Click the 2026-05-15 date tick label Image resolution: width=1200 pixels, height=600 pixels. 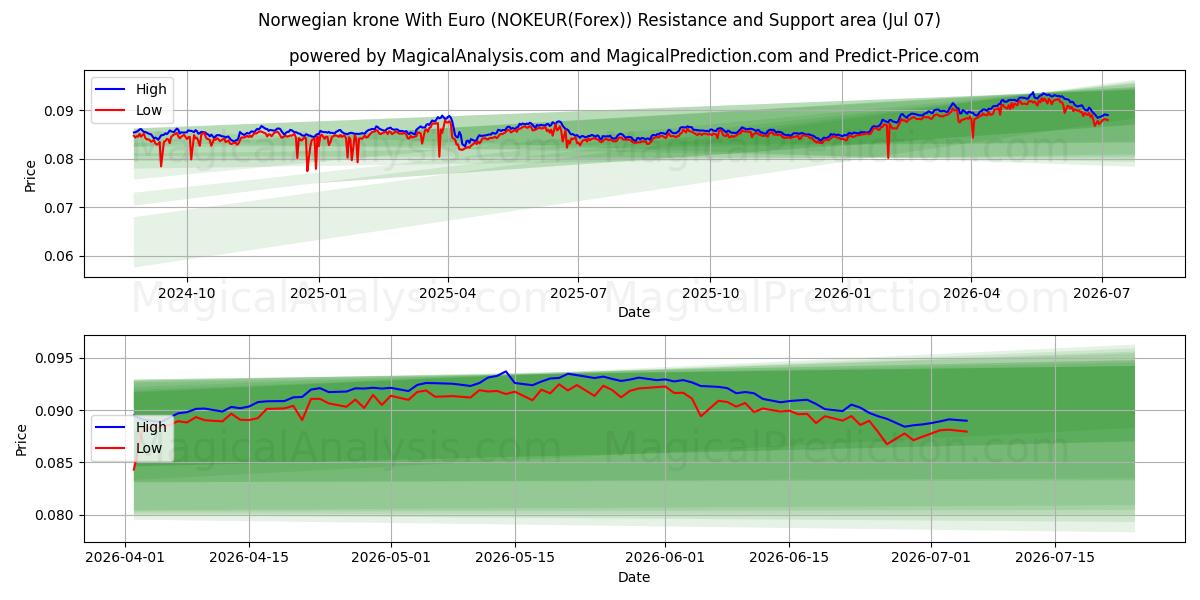[515, 560]
